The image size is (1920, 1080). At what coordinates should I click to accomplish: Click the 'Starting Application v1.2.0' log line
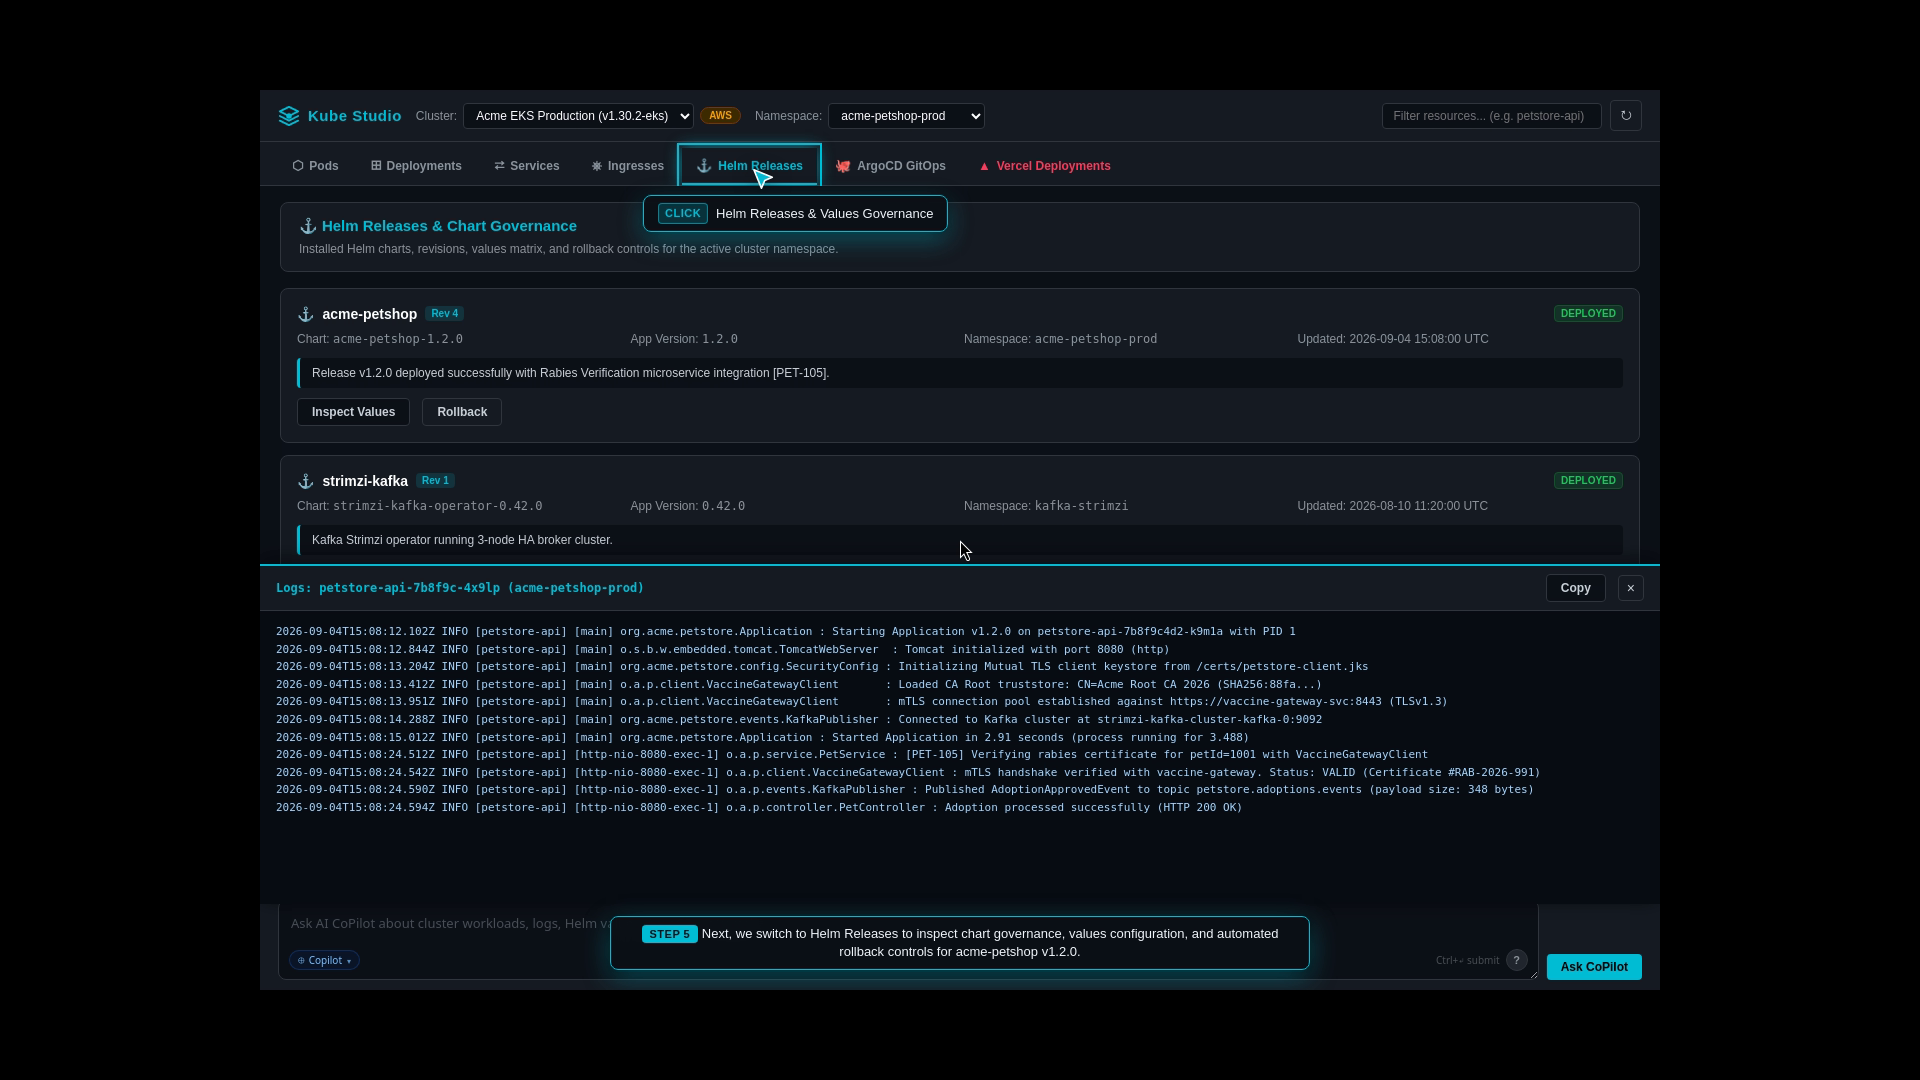(786, 632)
